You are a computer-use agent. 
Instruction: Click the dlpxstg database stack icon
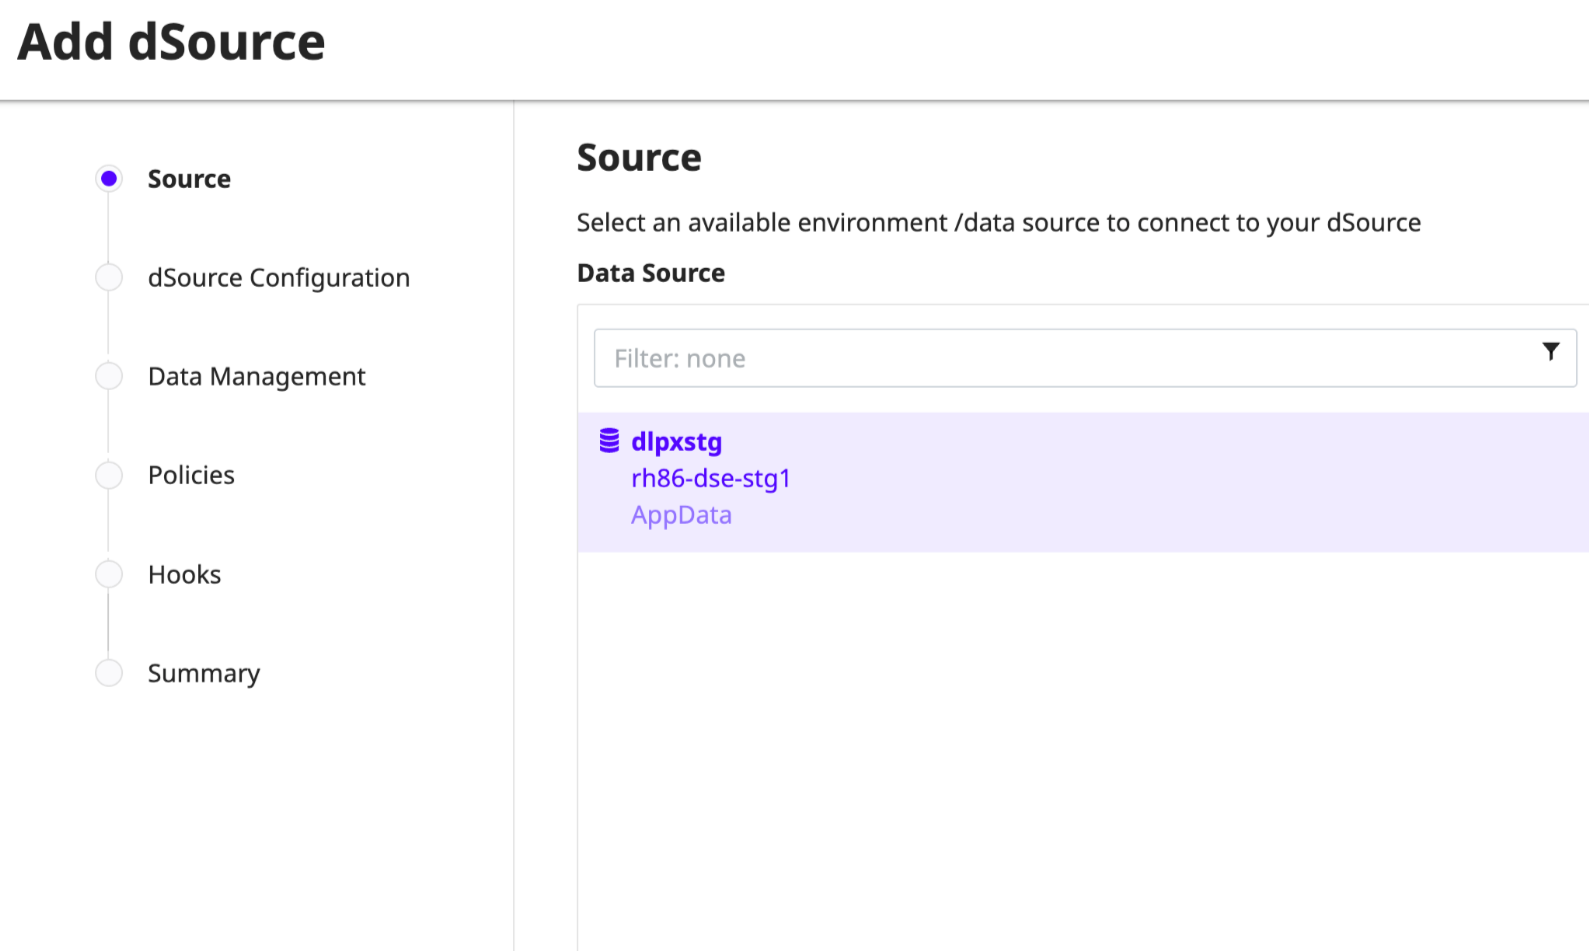[609, 441]
